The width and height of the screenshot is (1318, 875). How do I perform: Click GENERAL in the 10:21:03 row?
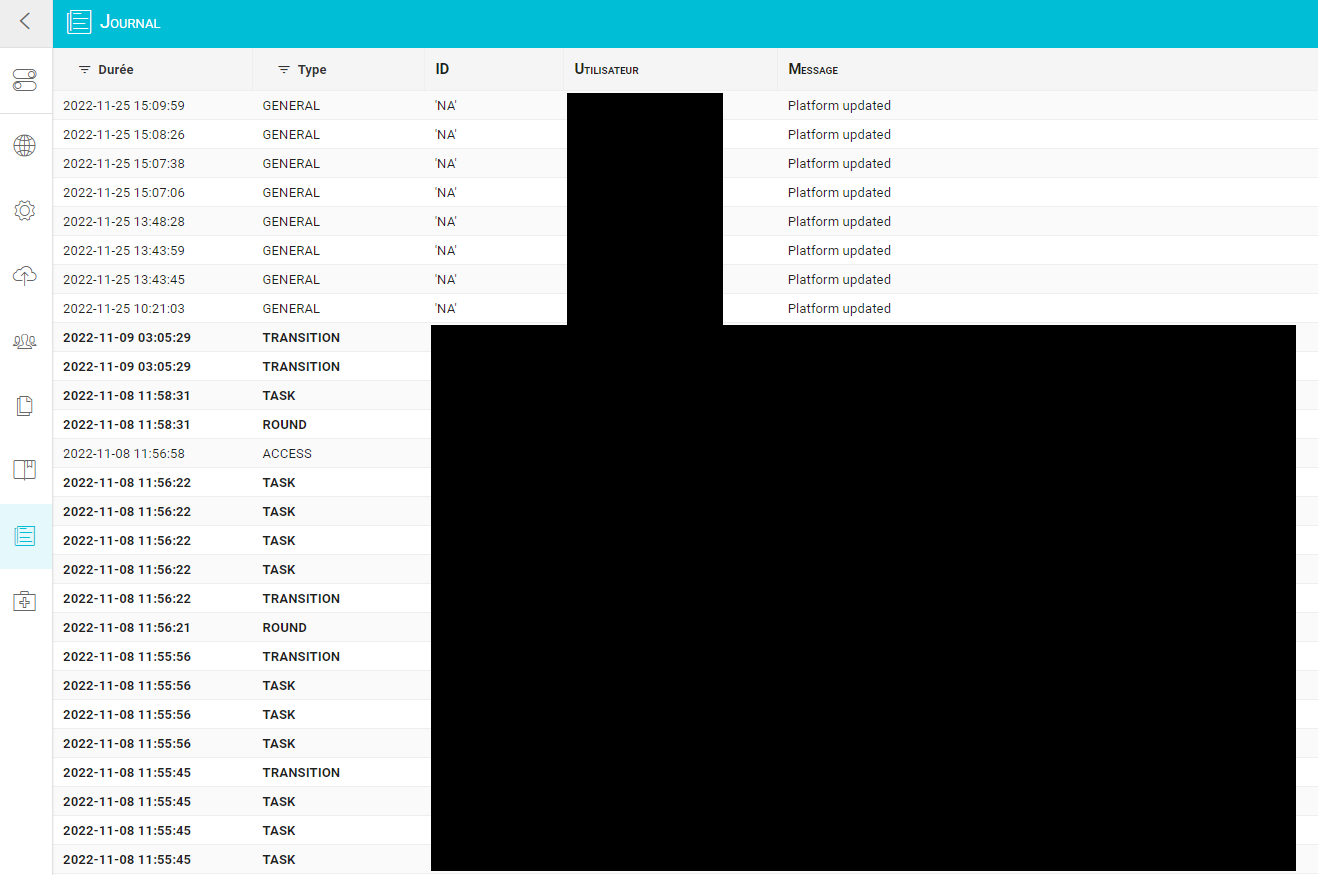click(291, 309)
